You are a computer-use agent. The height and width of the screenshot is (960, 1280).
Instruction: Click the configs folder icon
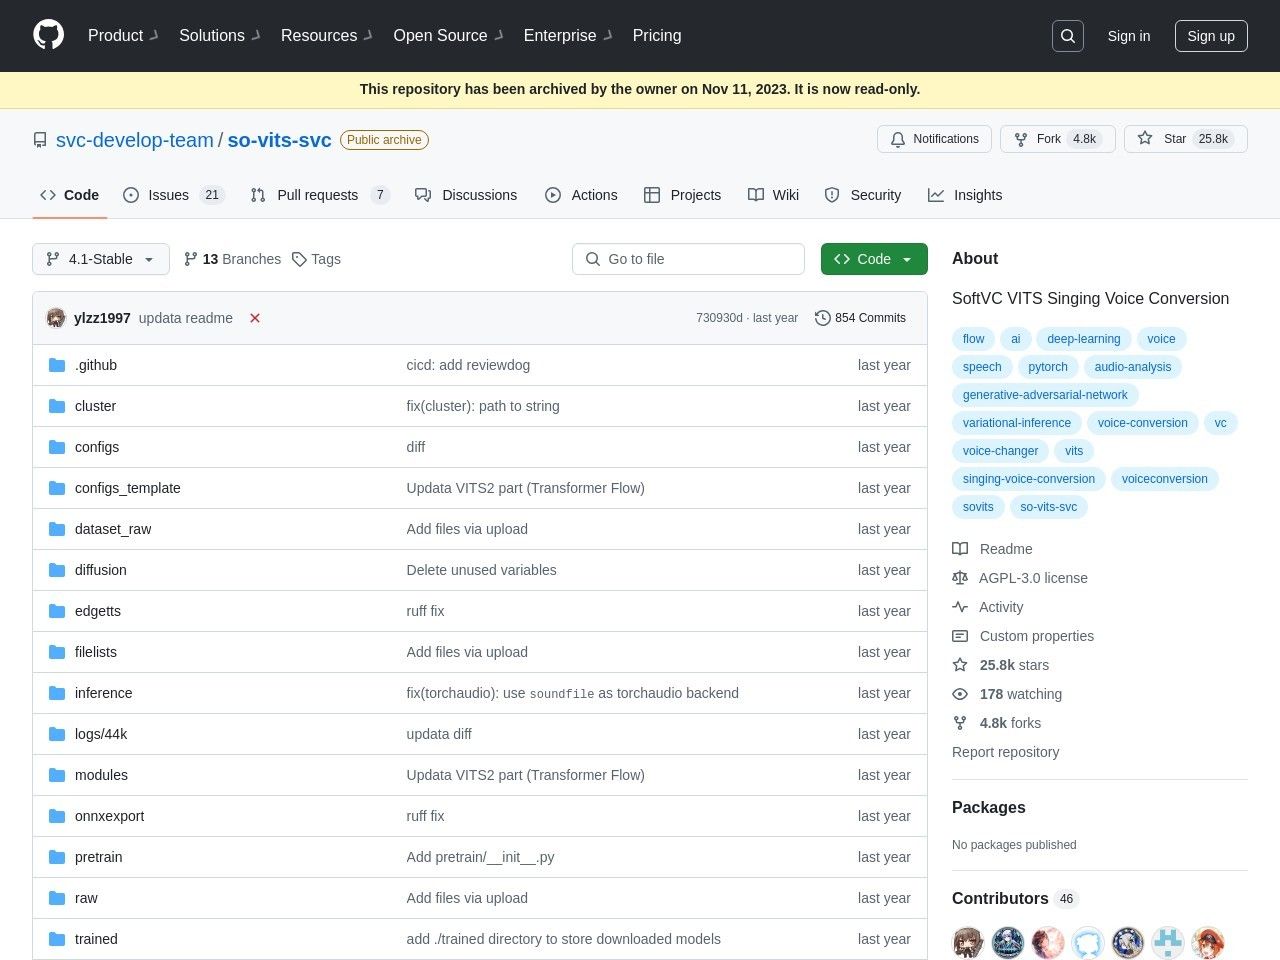tap(57, 447)
